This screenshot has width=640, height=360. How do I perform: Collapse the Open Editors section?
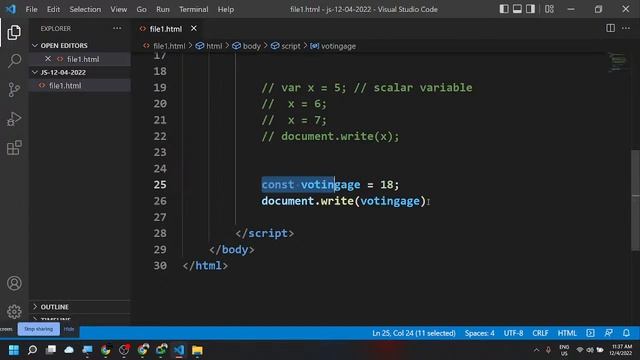tap(64, 45)
